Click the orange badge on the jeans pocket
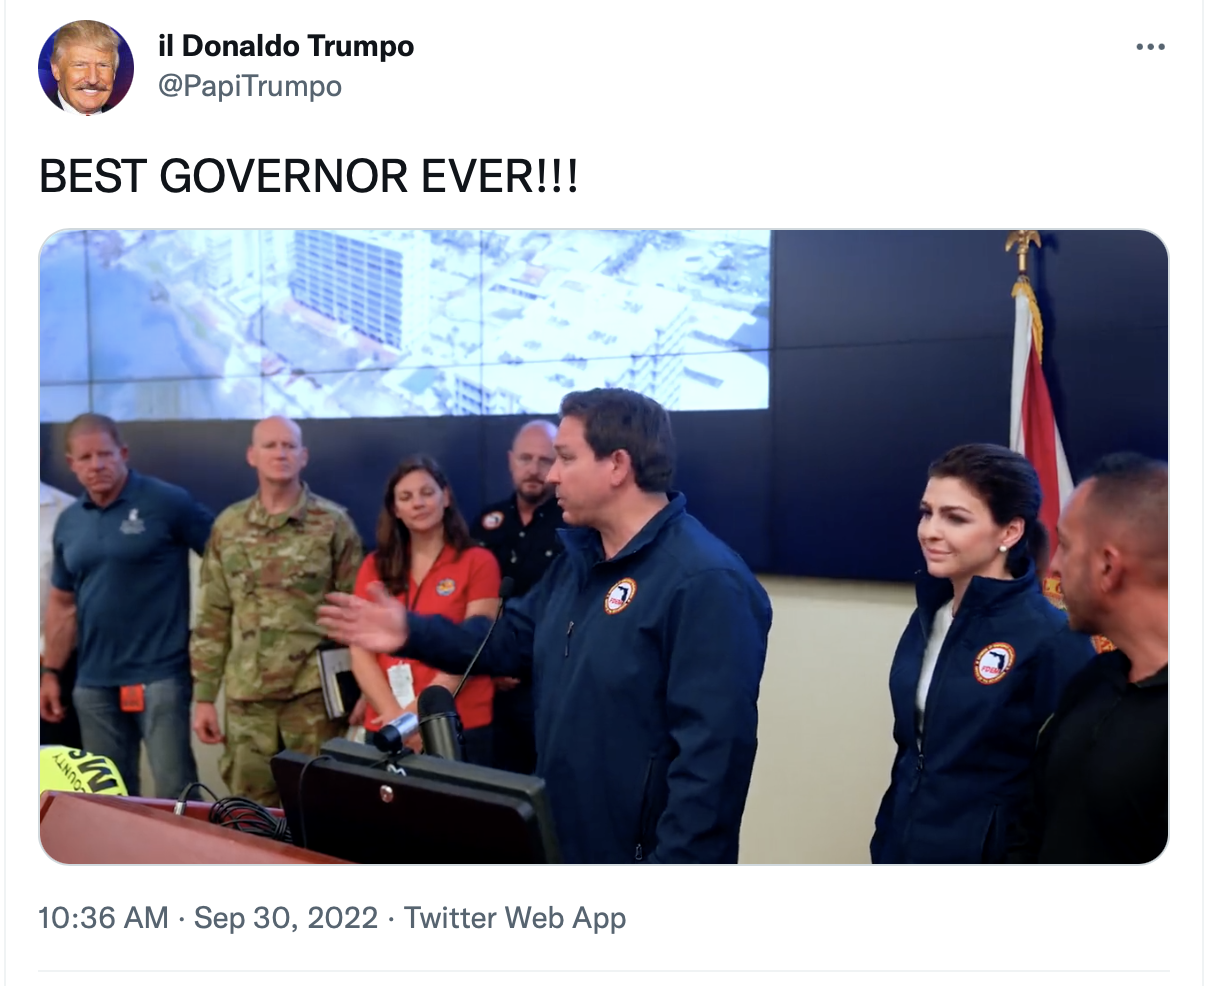The width and height of the screenshot is (1212, 986). (x=132, y=697)
